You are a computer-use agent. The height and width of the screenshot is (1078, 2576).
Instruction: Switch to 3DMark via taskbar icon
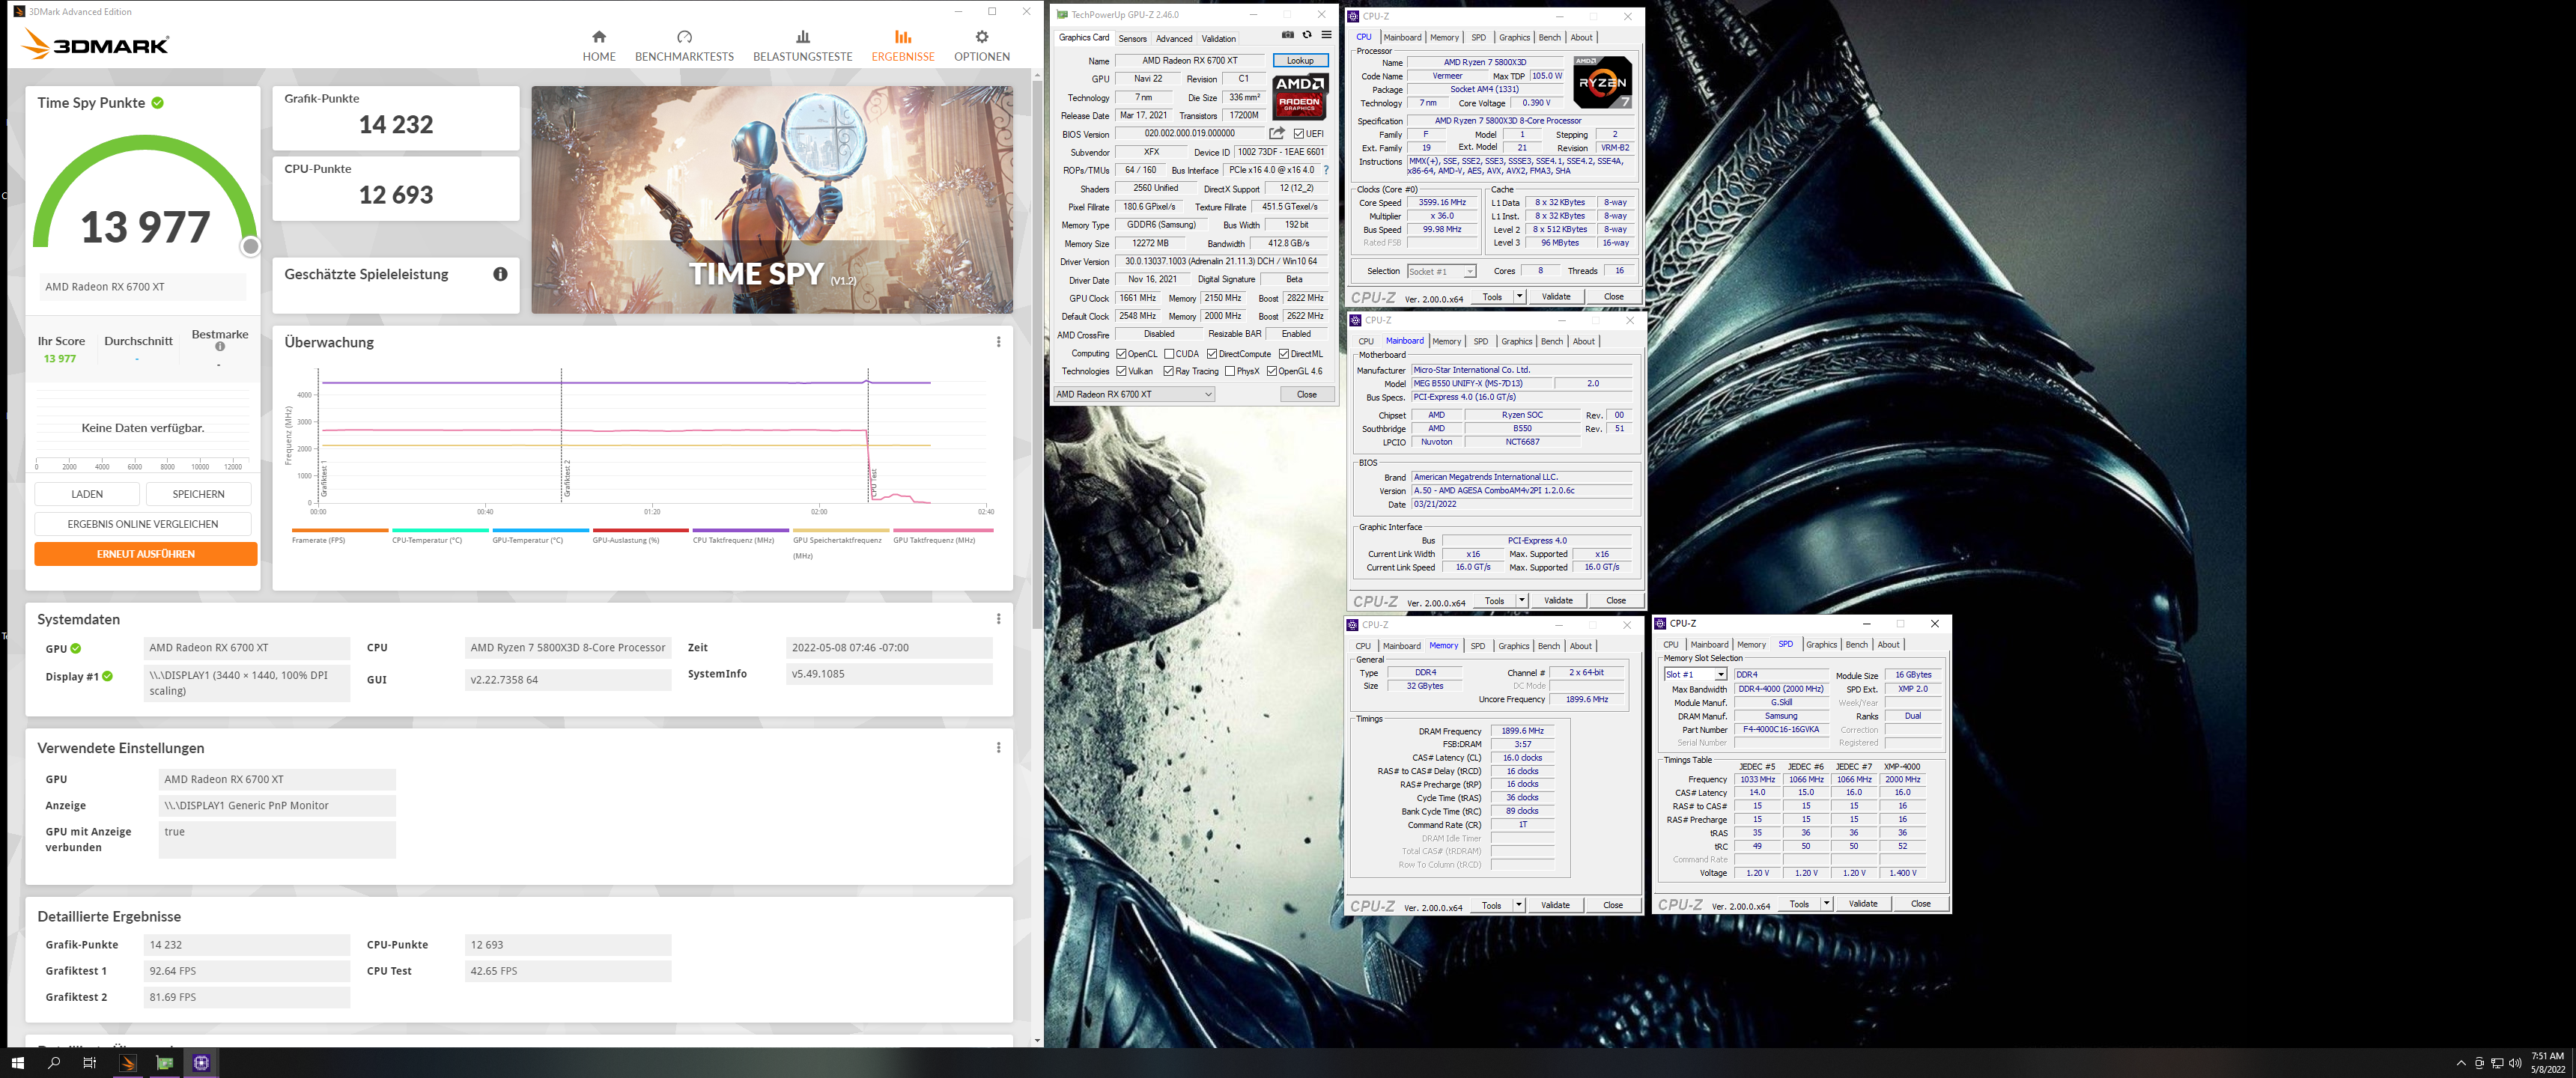(x=128, y=1063)
